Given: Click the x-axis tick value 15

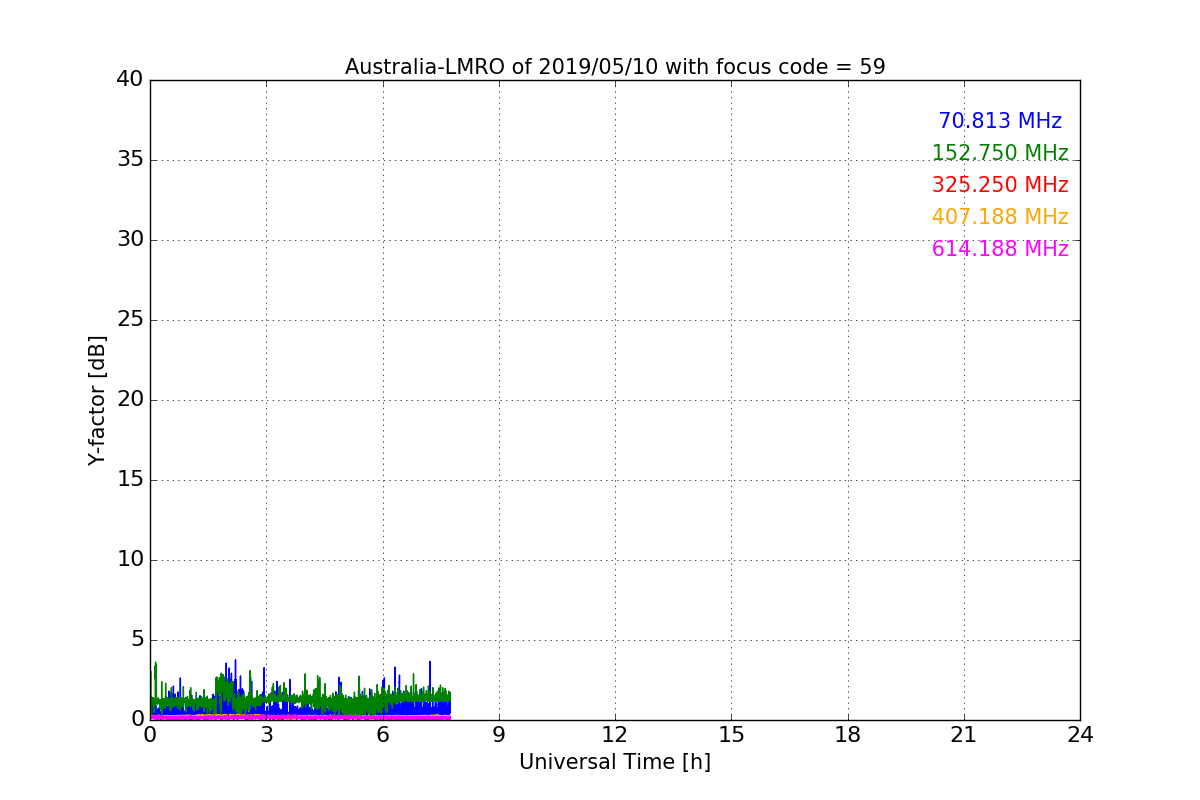Looking at the screenshot, I should point(731,735).
